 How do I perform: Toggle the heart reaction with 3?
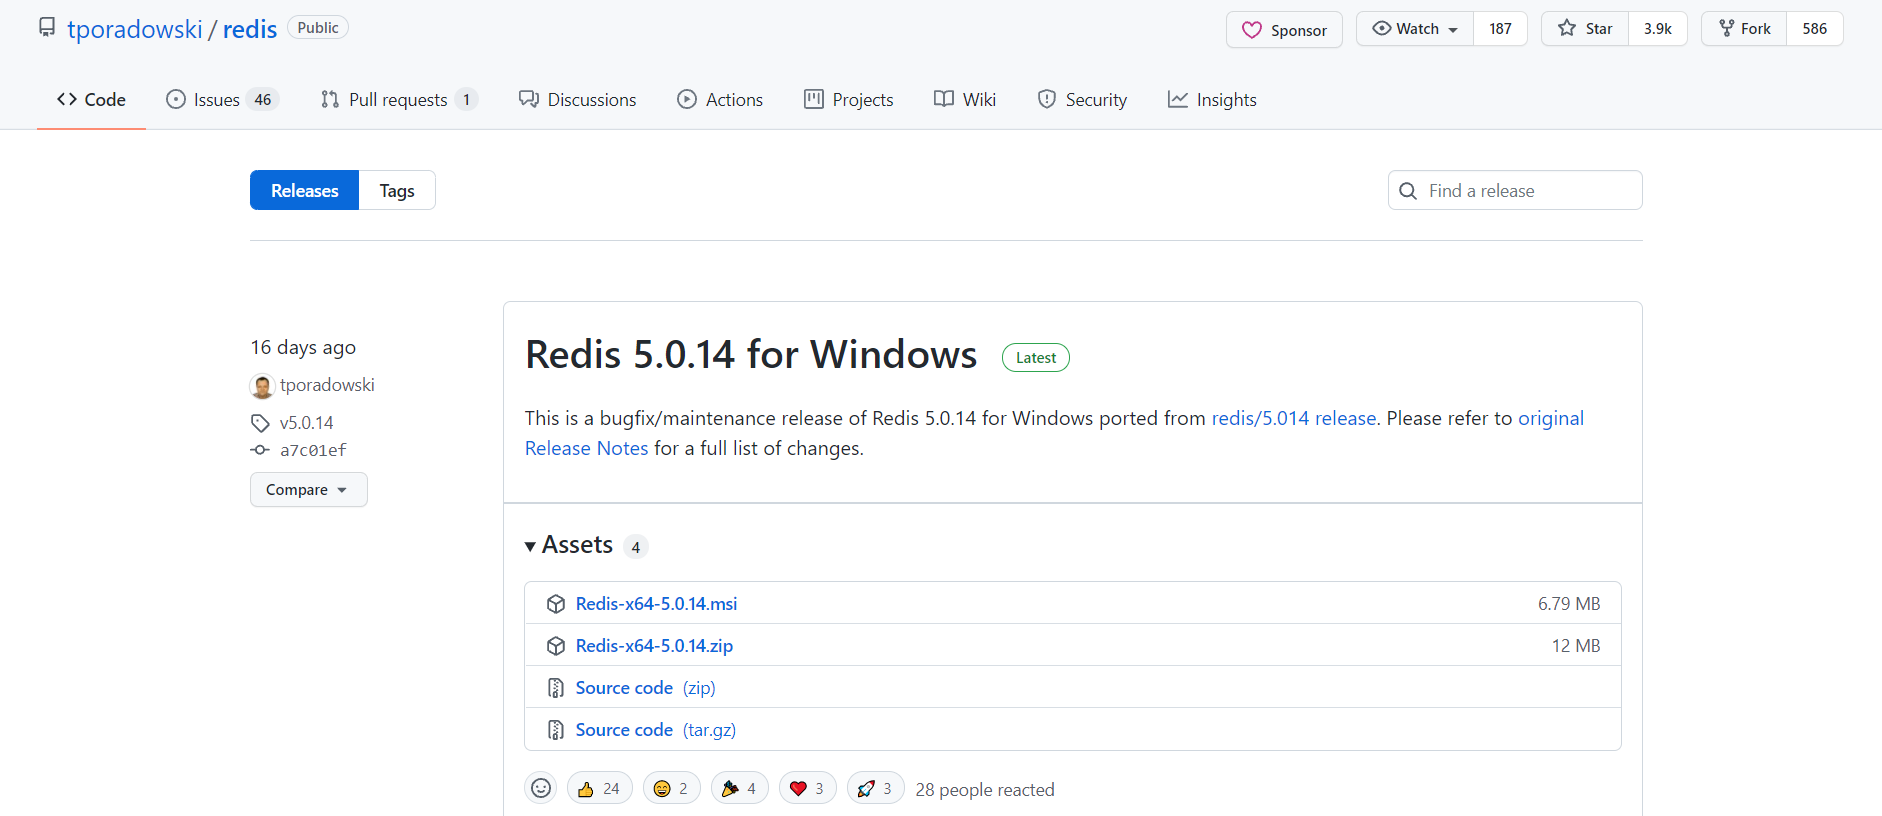(807, 788)
